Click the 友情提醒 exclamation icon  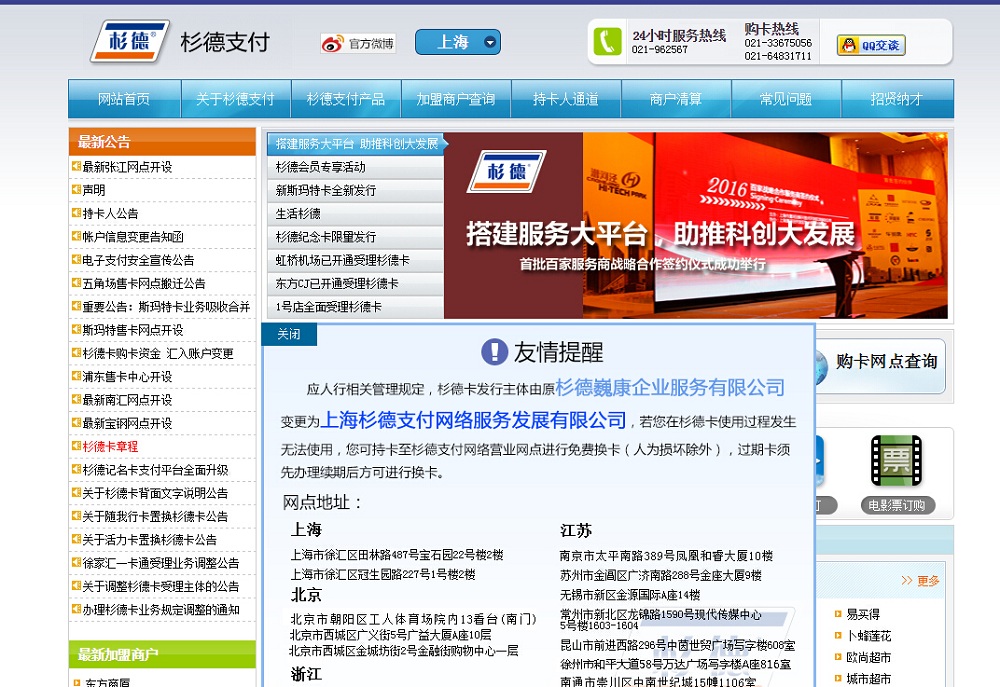click(494, 351)
